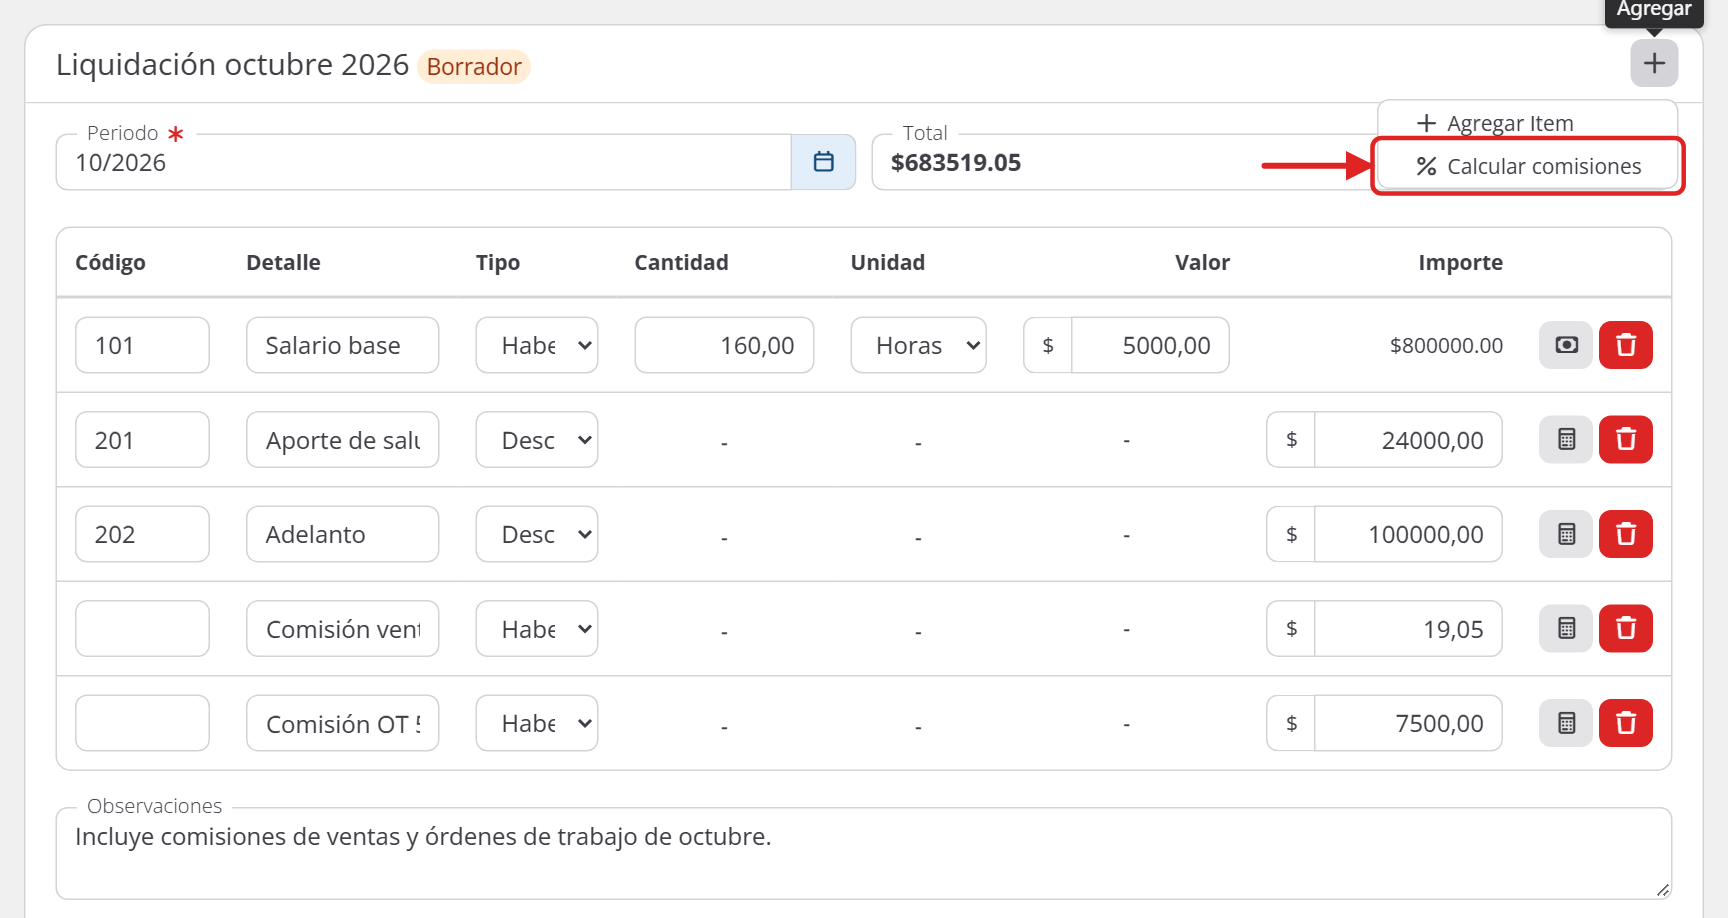Delete the Adelanto row
This screenshot has width=1728, height=918.
tap(1625, 534)
